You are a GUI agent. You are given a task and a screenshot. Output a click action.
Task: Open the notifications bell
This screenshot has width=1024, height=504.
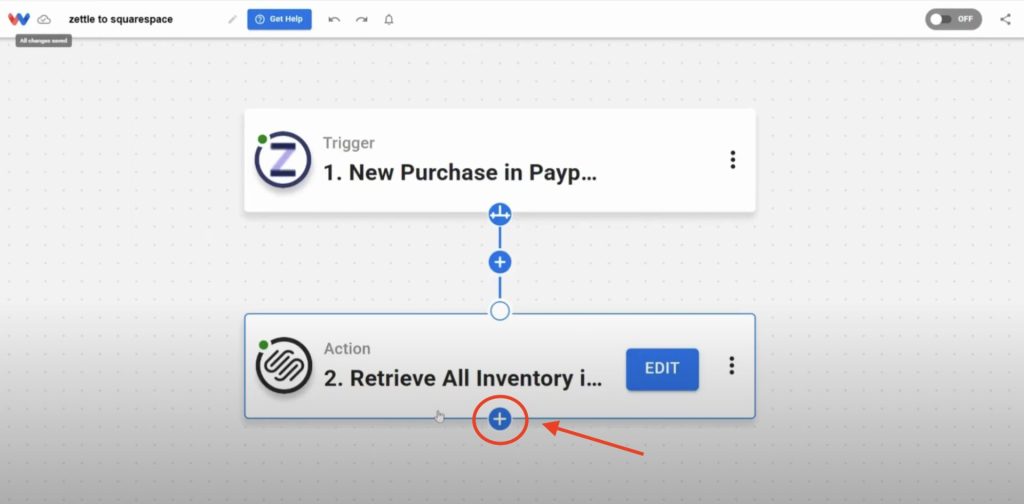389,20
